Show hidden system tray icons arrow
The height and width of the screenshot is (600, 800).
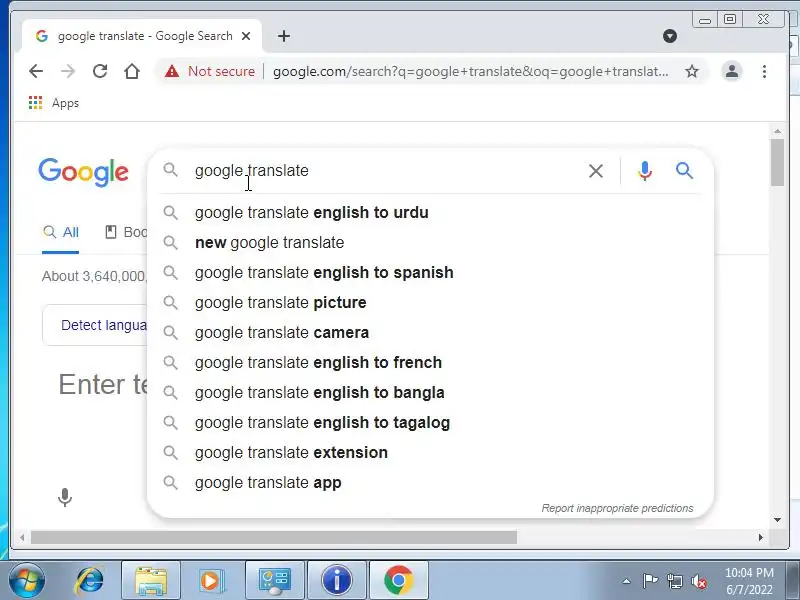[627, 580]
